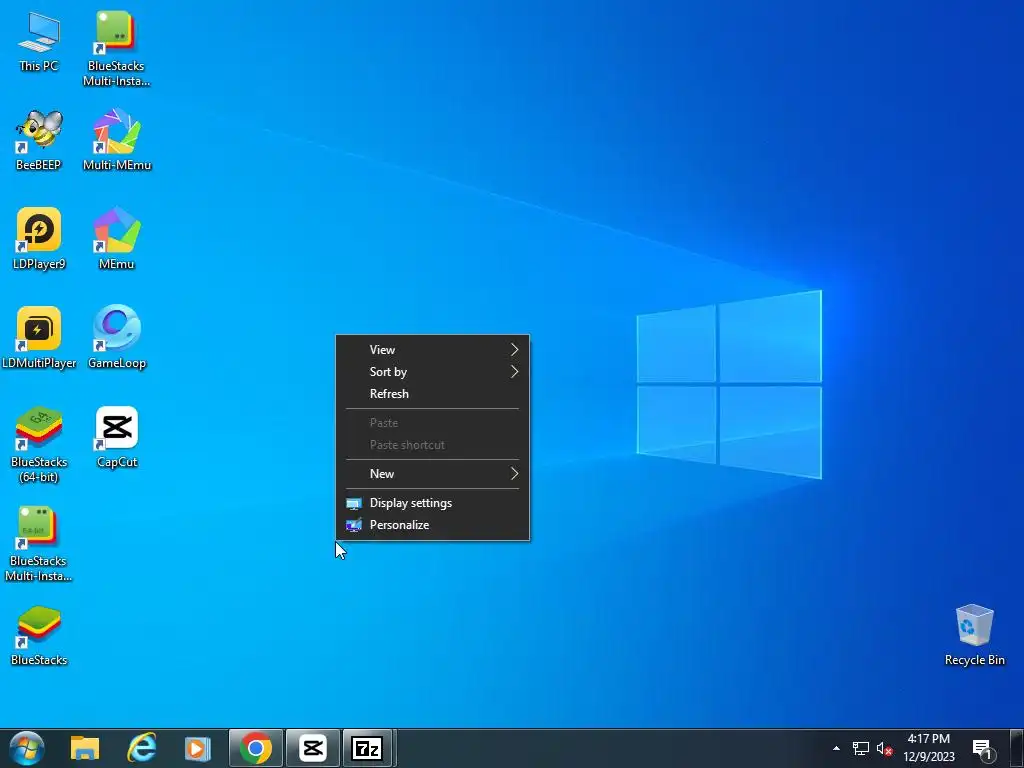The width and height of the screenshot is (1024, 768).
Task: Select the BeeBEEP desktop shortcut
Action: click(39, 140)
